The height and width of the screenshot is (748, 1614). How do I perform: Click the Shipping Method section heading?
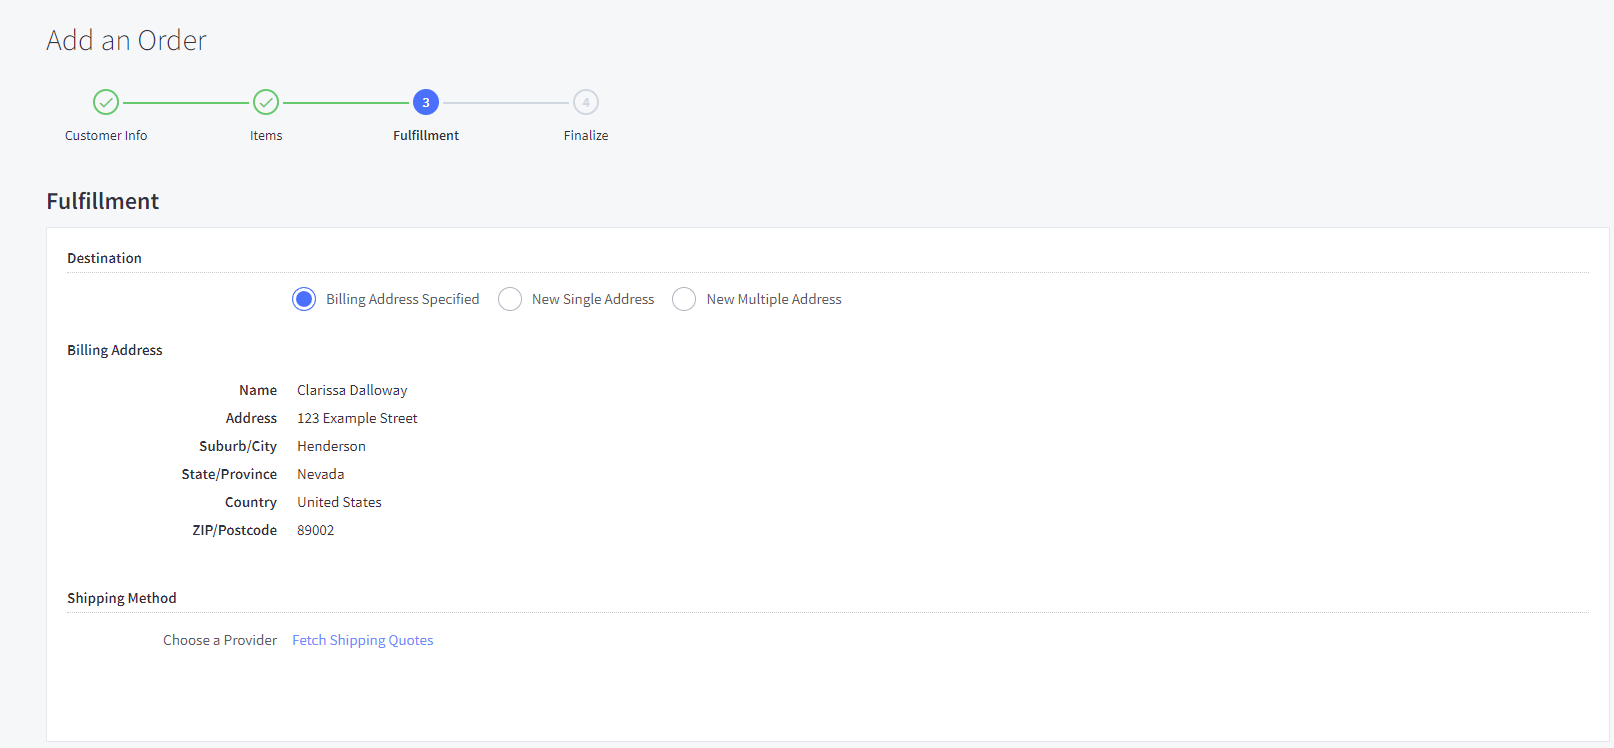pos(122,598)
